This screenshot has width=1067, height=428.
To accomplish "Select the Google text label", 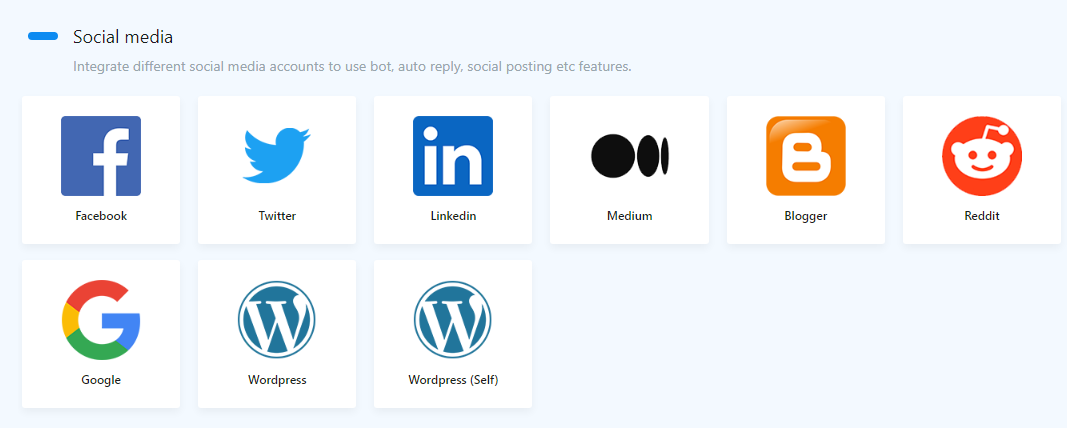I will pos(101,380).
